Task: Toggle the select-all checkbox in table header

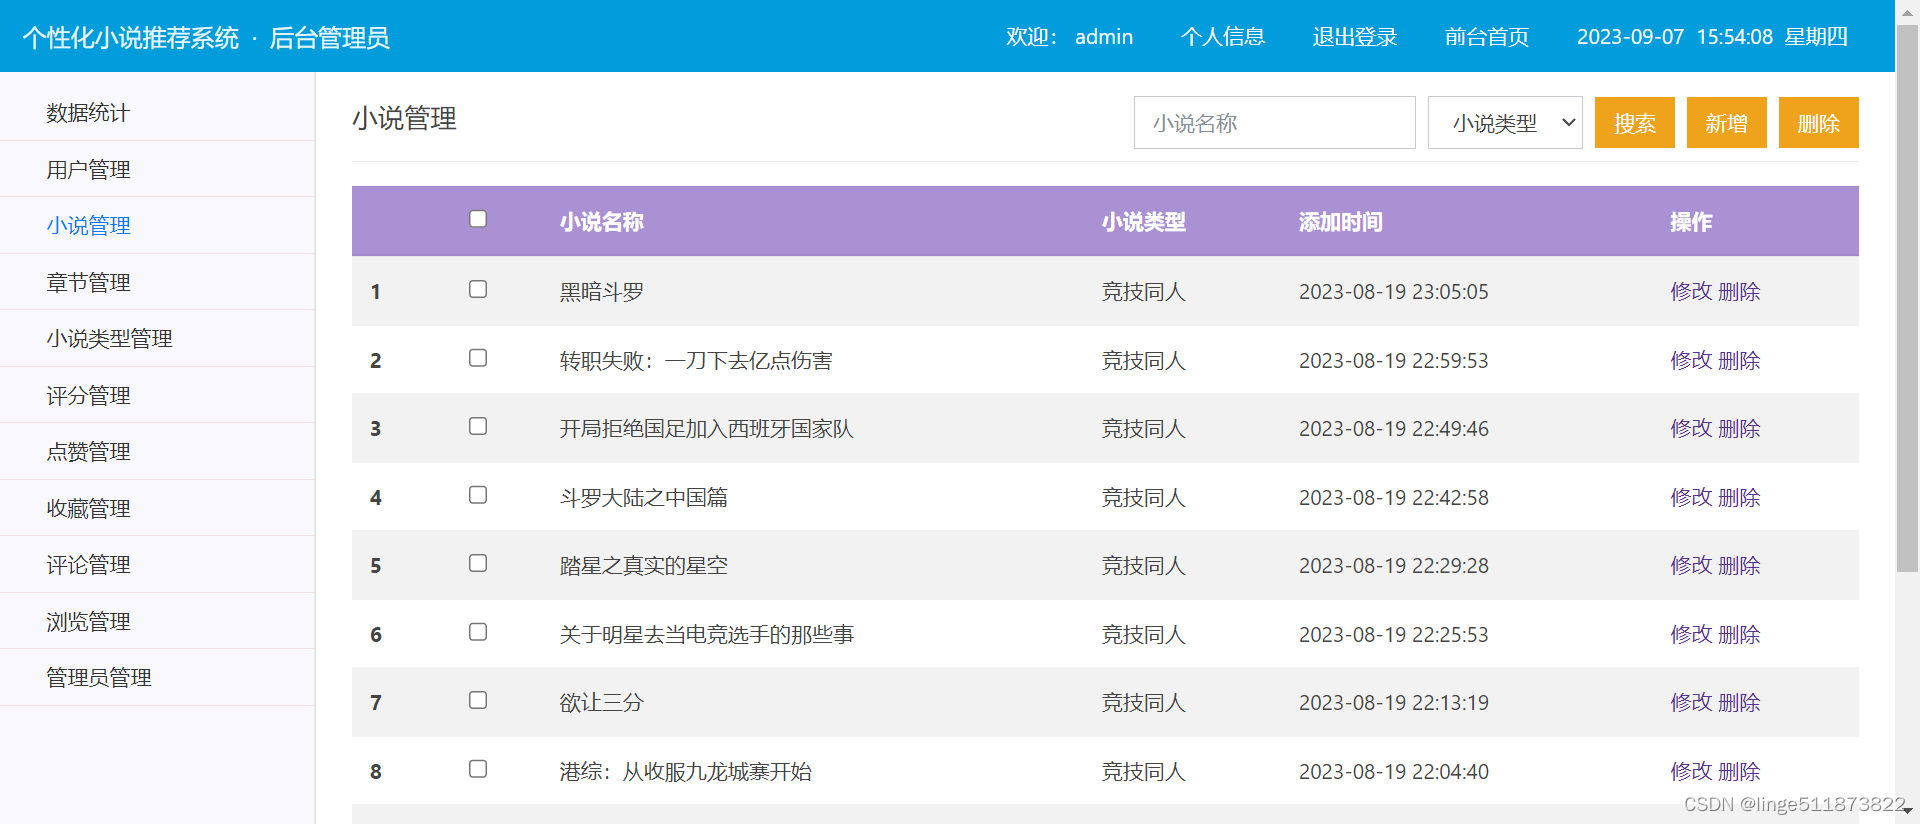Action: (478, 219)
